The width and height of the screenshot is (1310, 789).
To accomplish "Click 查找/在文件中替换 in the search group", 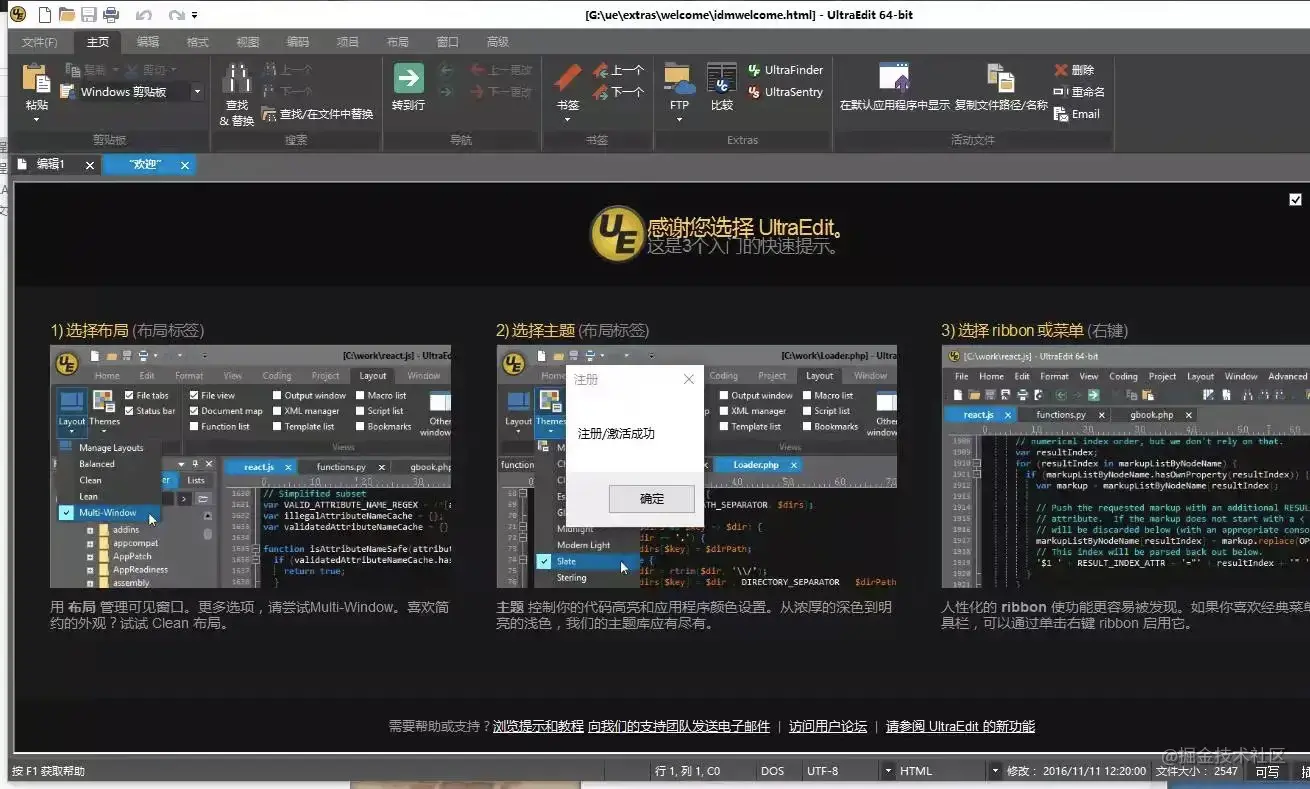I will tap(318, 114).
